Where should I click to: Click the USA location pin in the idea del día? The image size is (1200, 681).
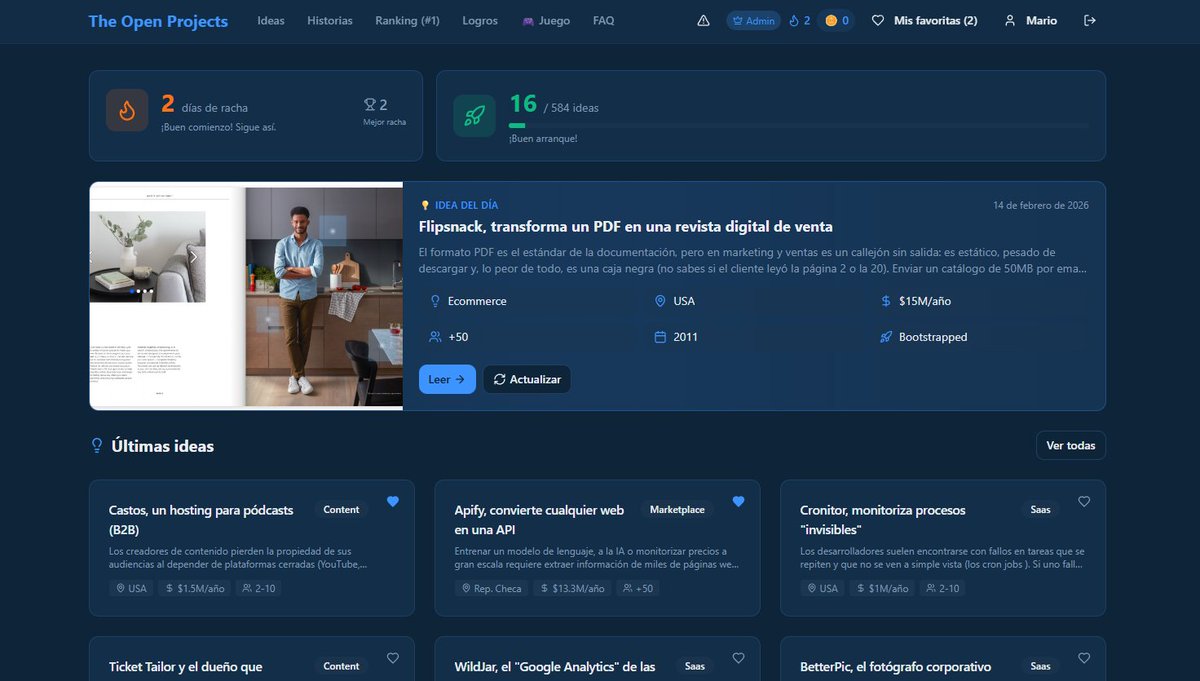tap(660, 301)
